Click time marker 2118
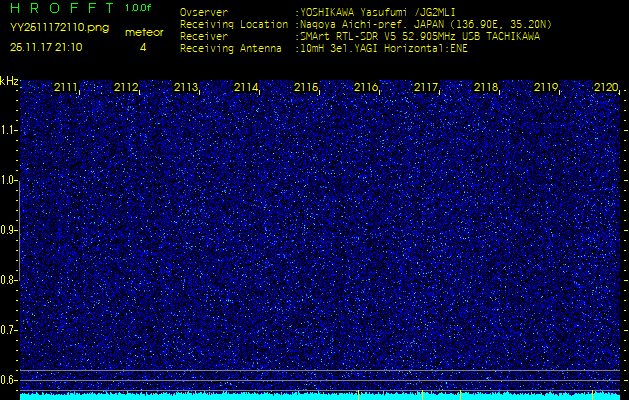 487,87
